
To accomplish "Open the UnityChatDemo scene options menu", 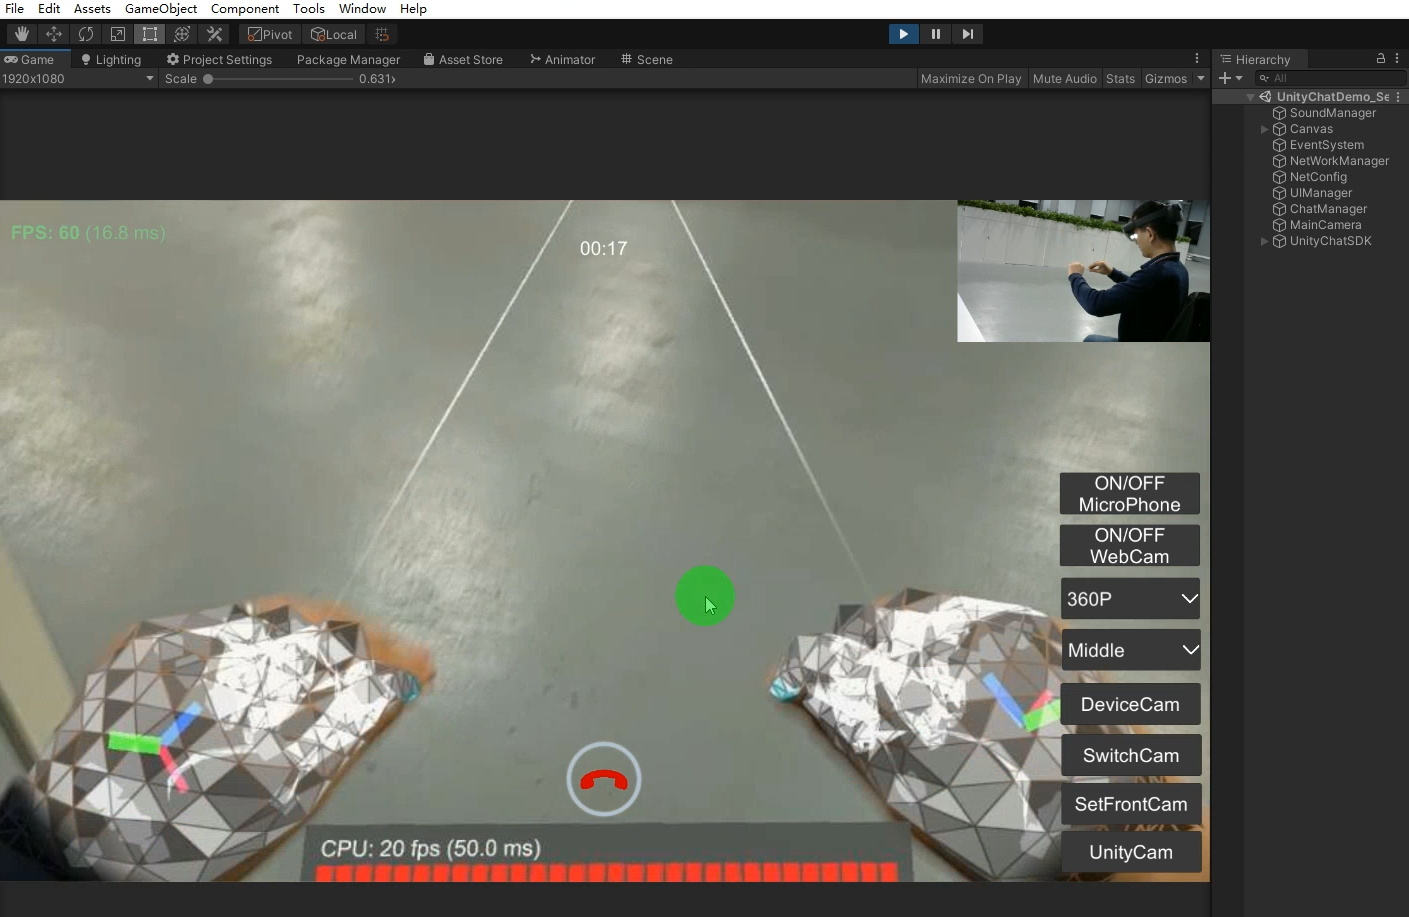I will point(1398,97).
